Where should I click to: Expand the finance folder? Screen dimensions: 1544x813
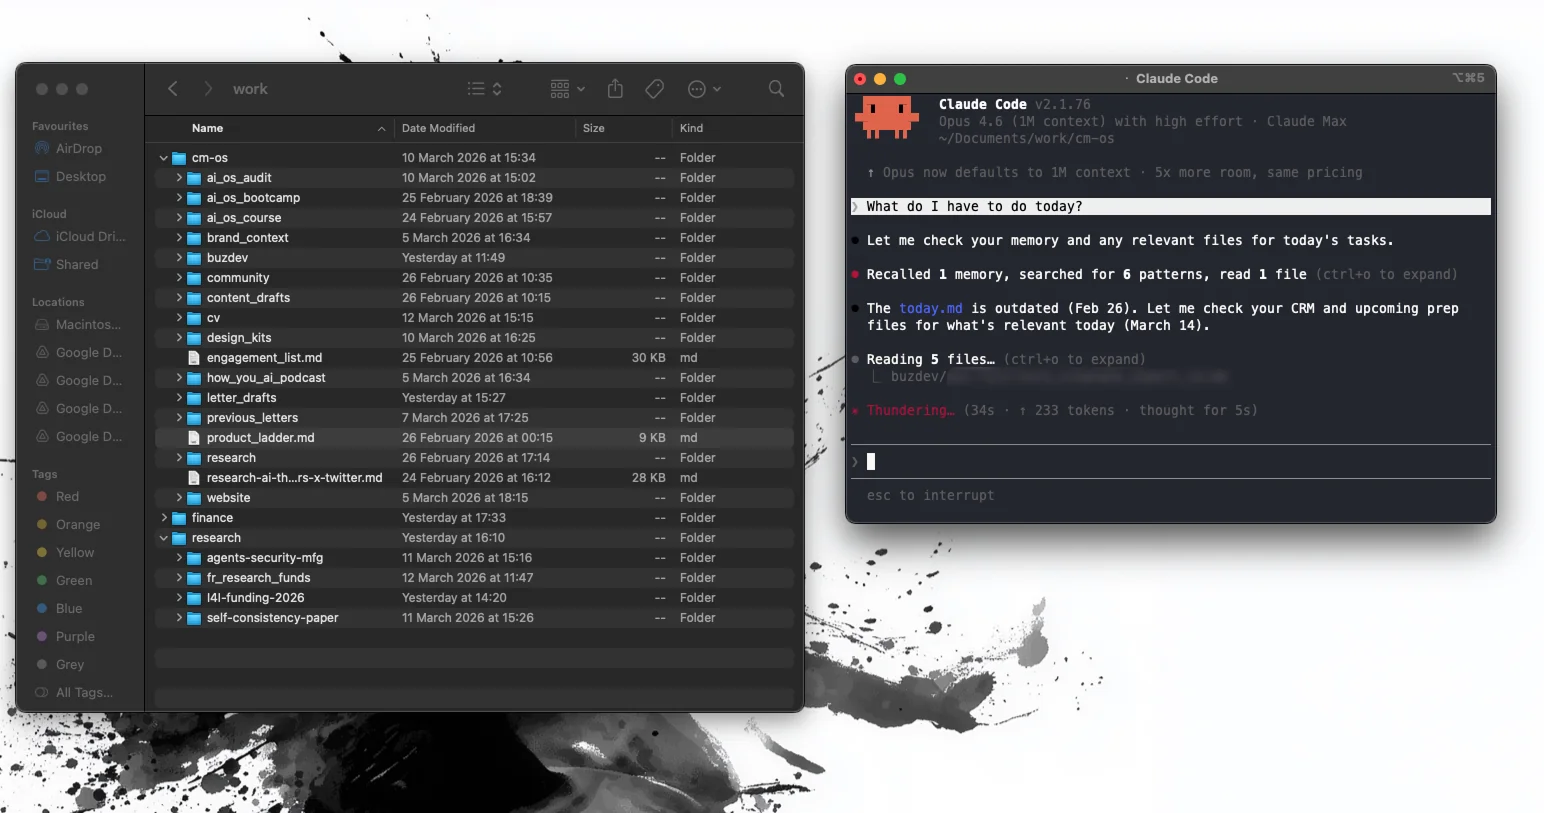(x=164, y=518)
